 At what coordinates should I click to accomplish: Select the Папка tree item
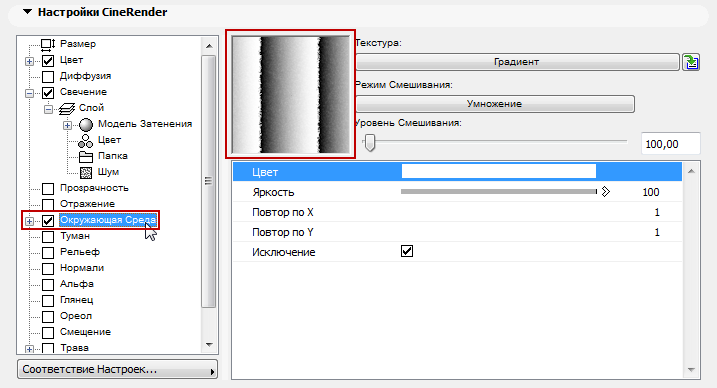pyautogui.click(x=112, y=156)
